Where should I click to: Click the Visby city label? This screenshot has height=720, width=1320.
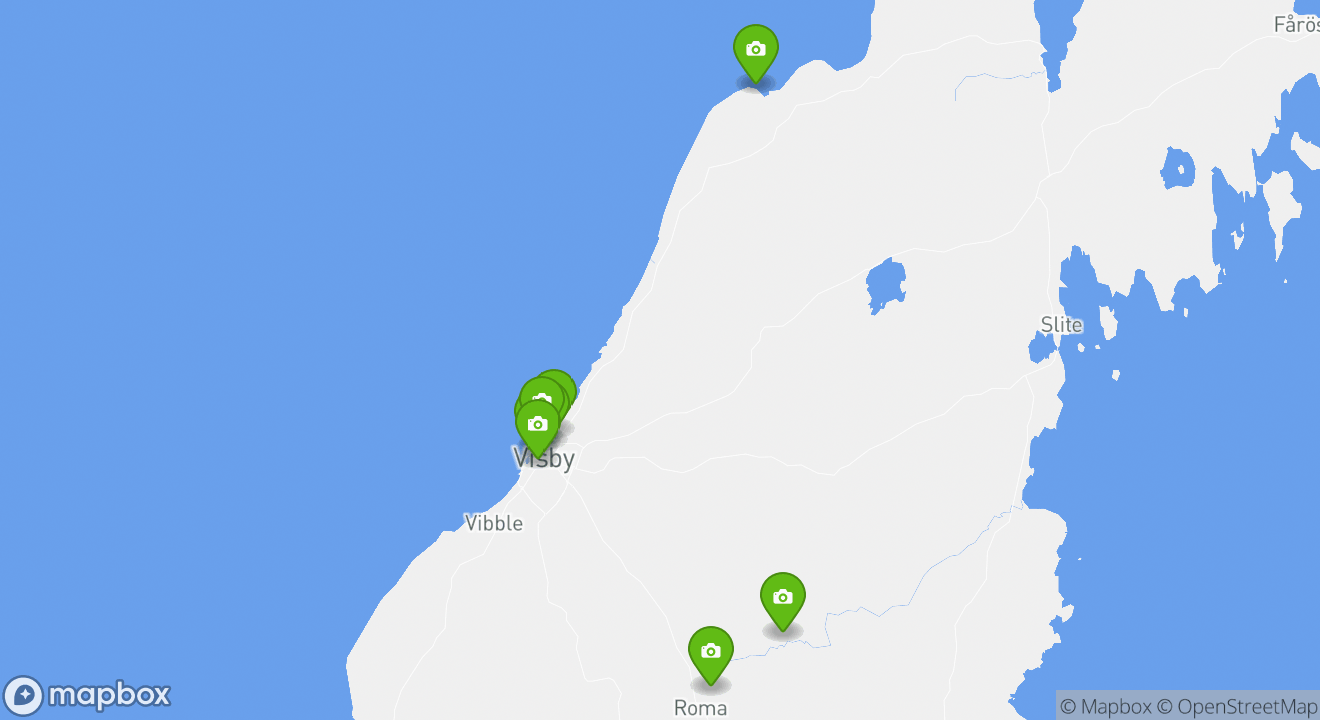click(x=543, y=459)
